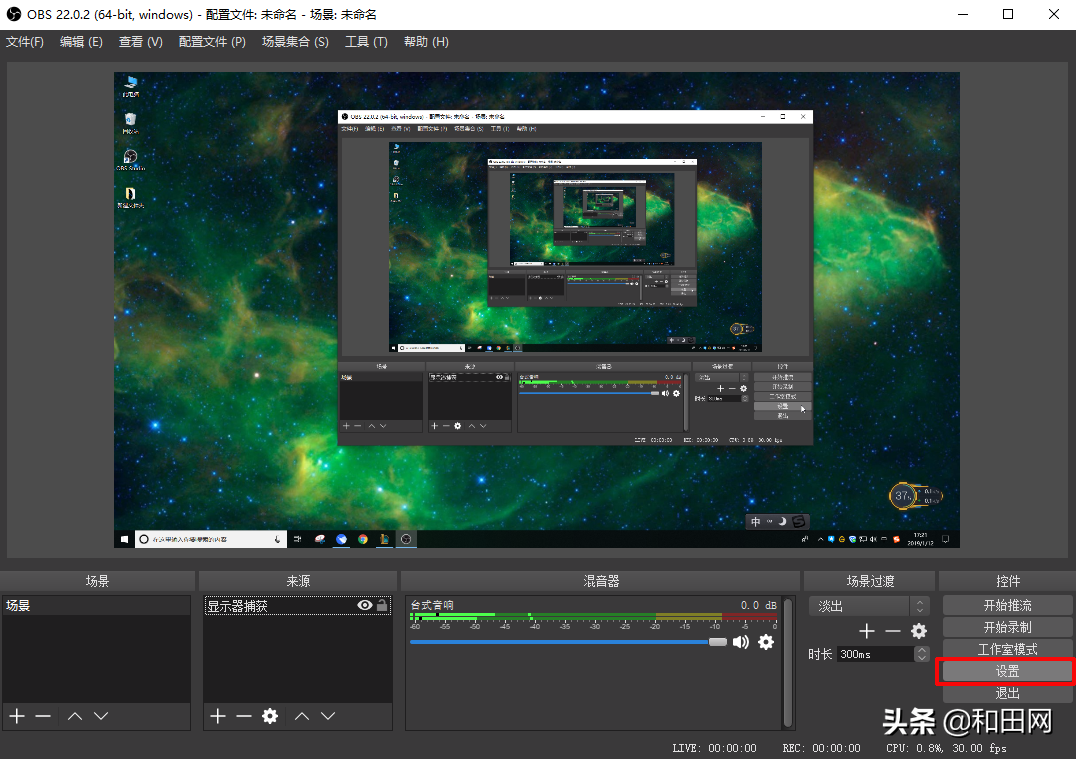Image resolution: width=1076 pixels, height=759 pixels.
Task: Click the 开始录制 button
Action: [x=1007, y=628]
